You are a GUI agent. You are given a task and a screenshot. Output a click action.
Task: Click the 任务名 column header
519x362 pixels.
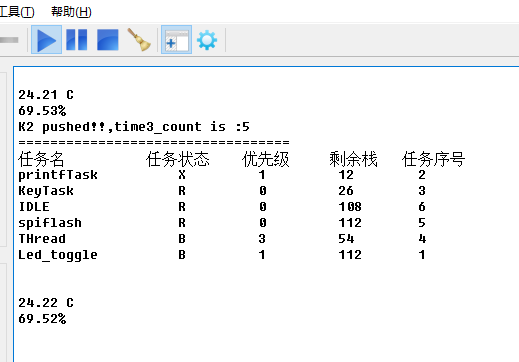coord(41,159)
